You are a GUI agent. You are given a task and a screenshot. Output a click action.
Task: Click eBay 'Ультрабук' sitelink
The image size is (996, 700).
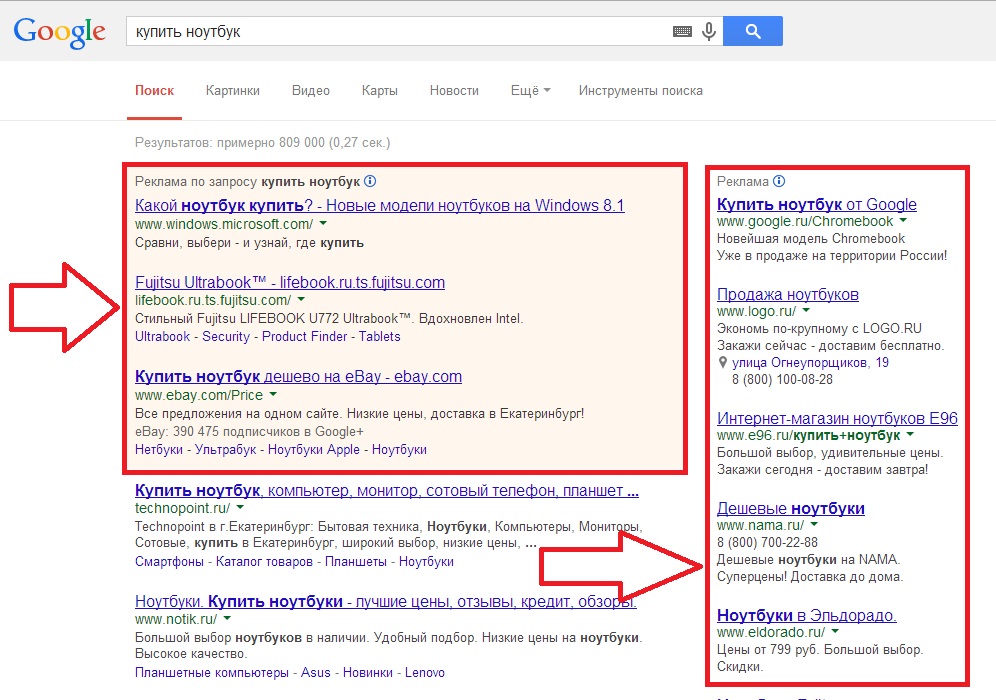[x=225, y=450]
